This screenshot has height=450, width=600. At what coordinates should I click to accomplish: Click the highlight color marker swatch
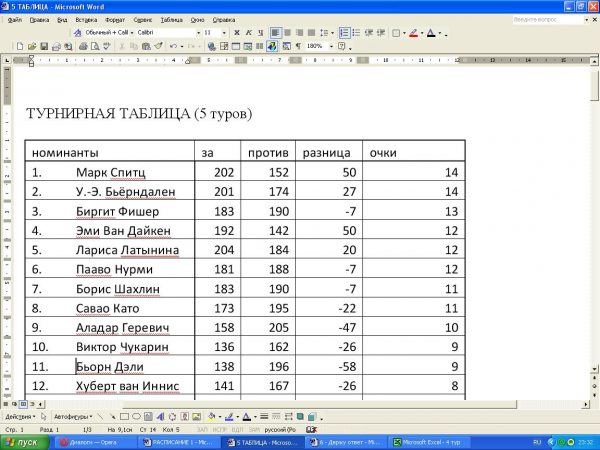coord(414,33)
